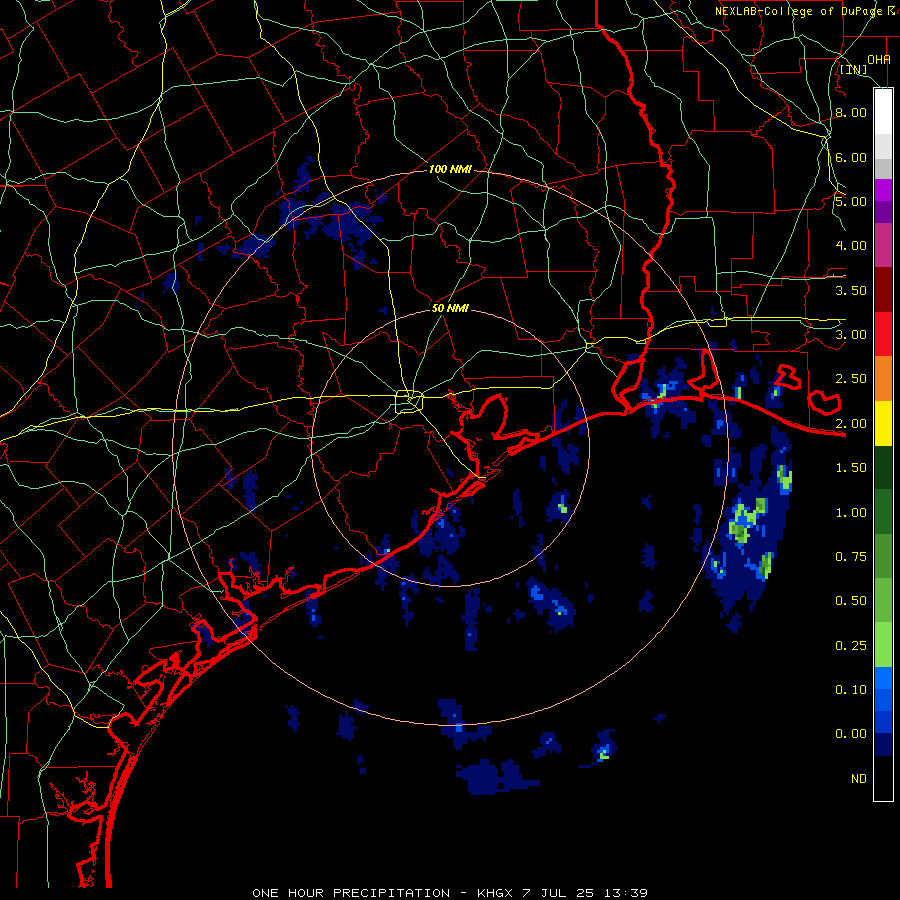Click the 5.00 legend value

851,201
